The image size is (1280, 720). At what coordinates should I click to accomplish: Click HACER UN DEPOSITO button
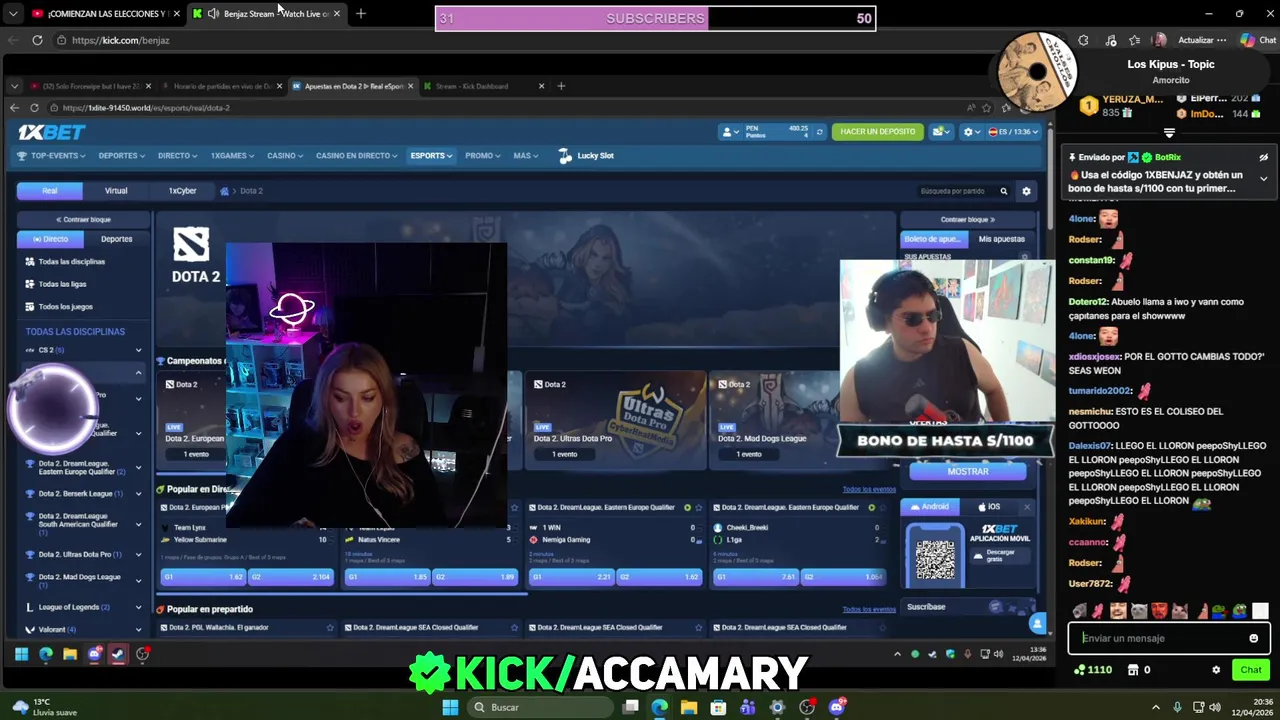pos(877,132)
